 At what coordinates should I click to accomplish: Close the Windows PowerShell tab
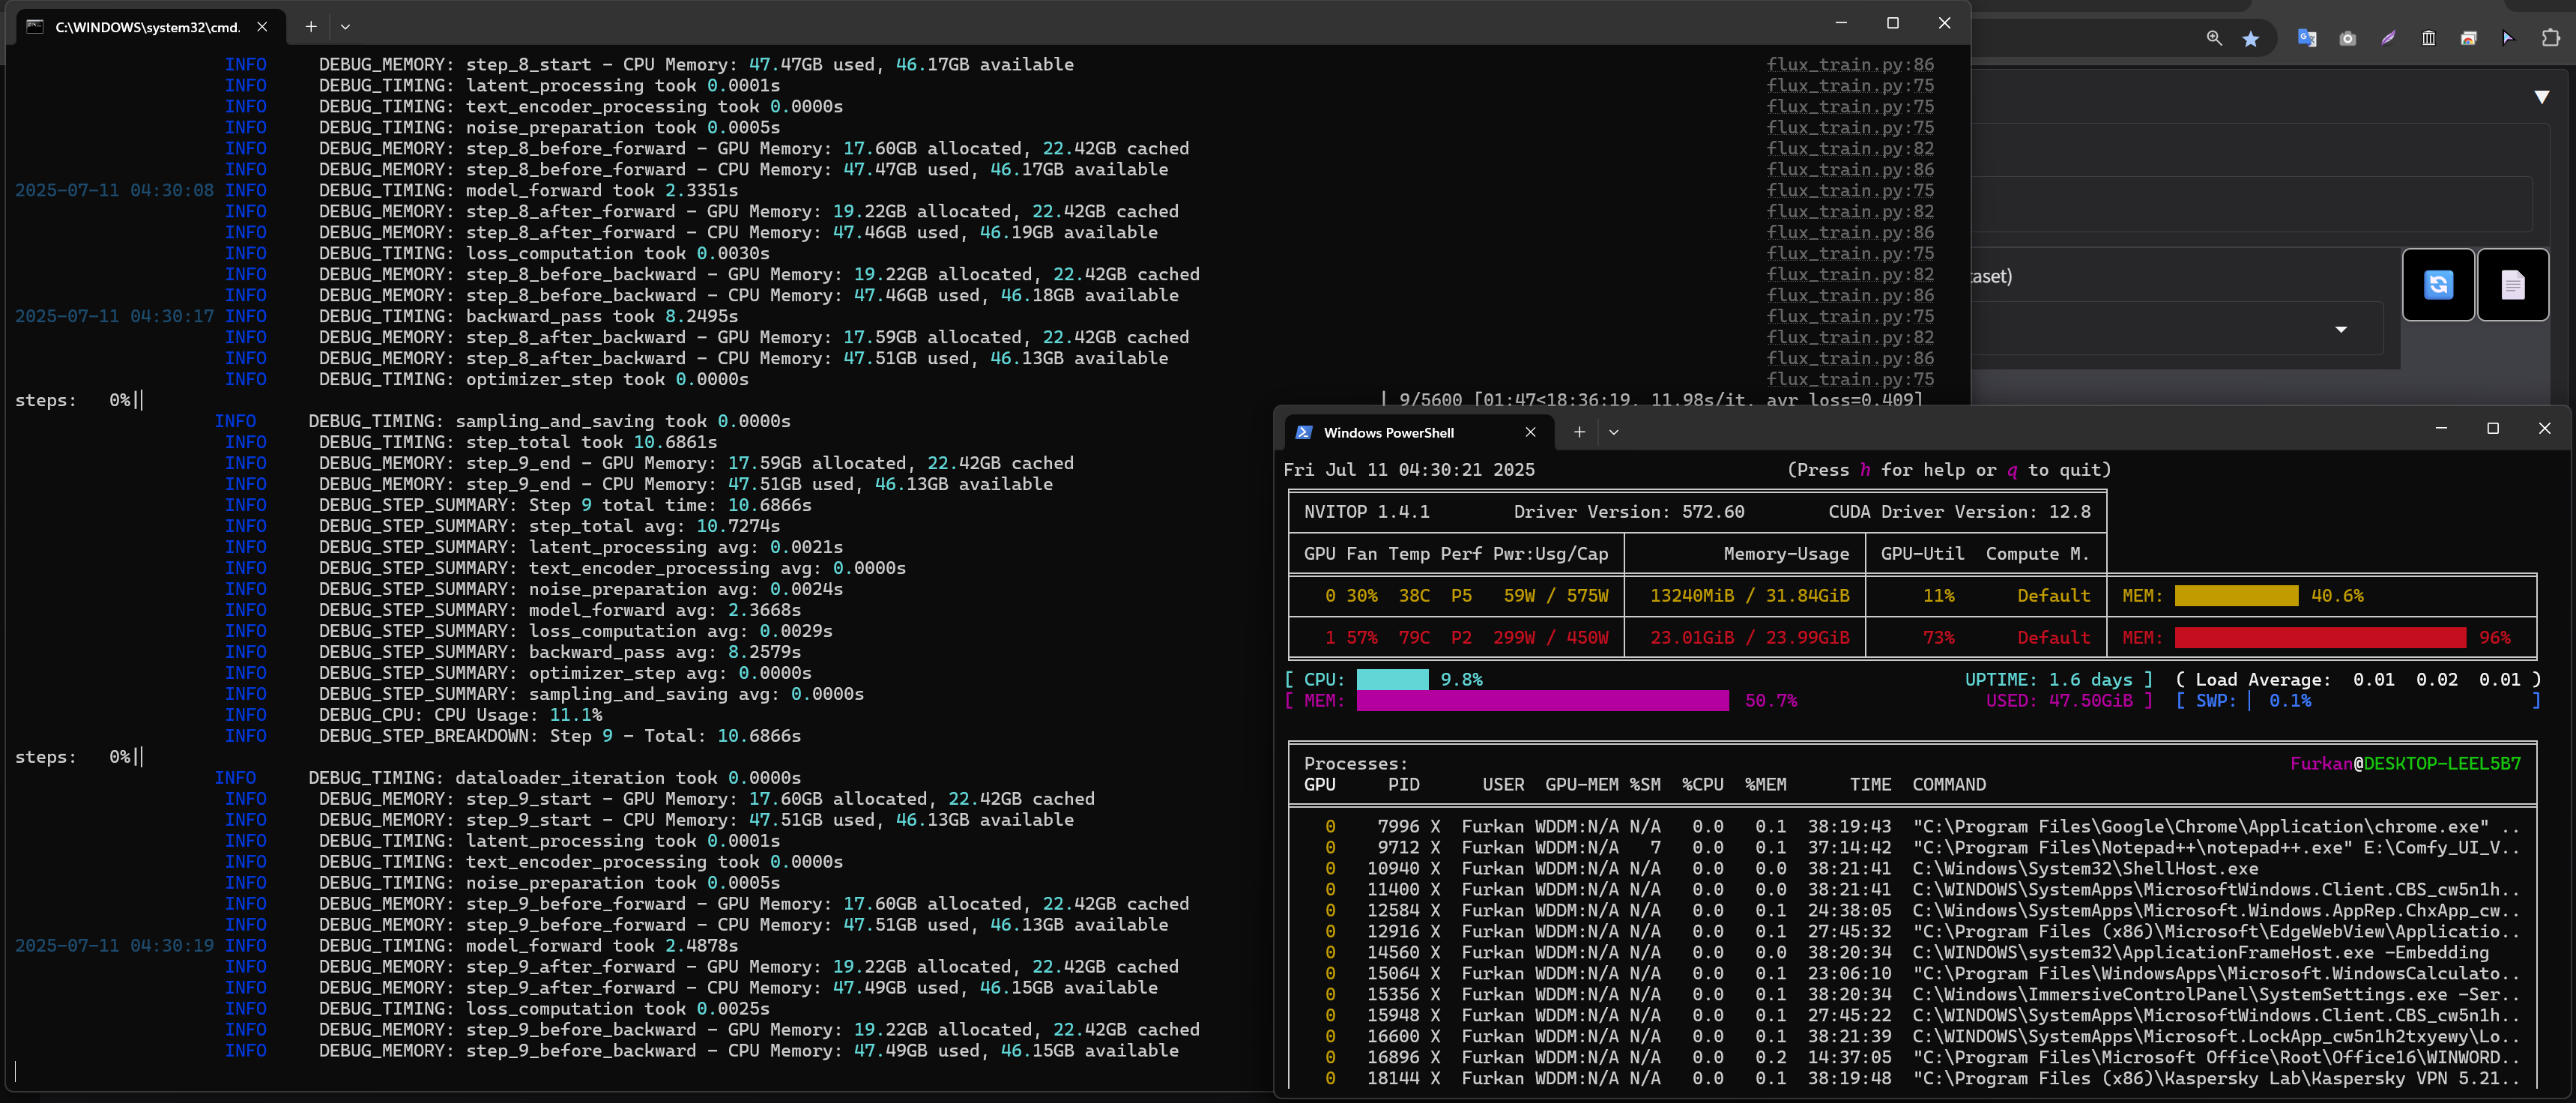point(1530,432)
